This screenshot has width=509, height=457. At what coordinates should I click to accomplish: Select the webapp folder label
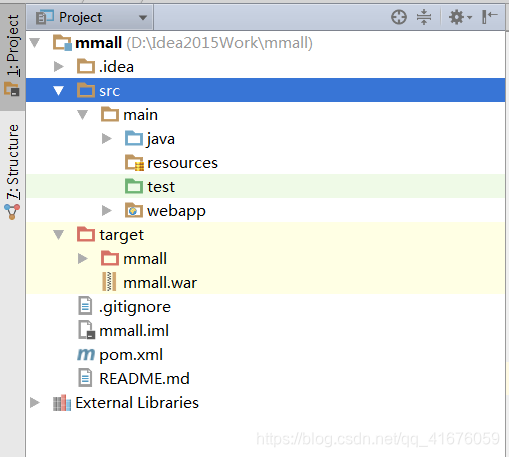point(176,212)
